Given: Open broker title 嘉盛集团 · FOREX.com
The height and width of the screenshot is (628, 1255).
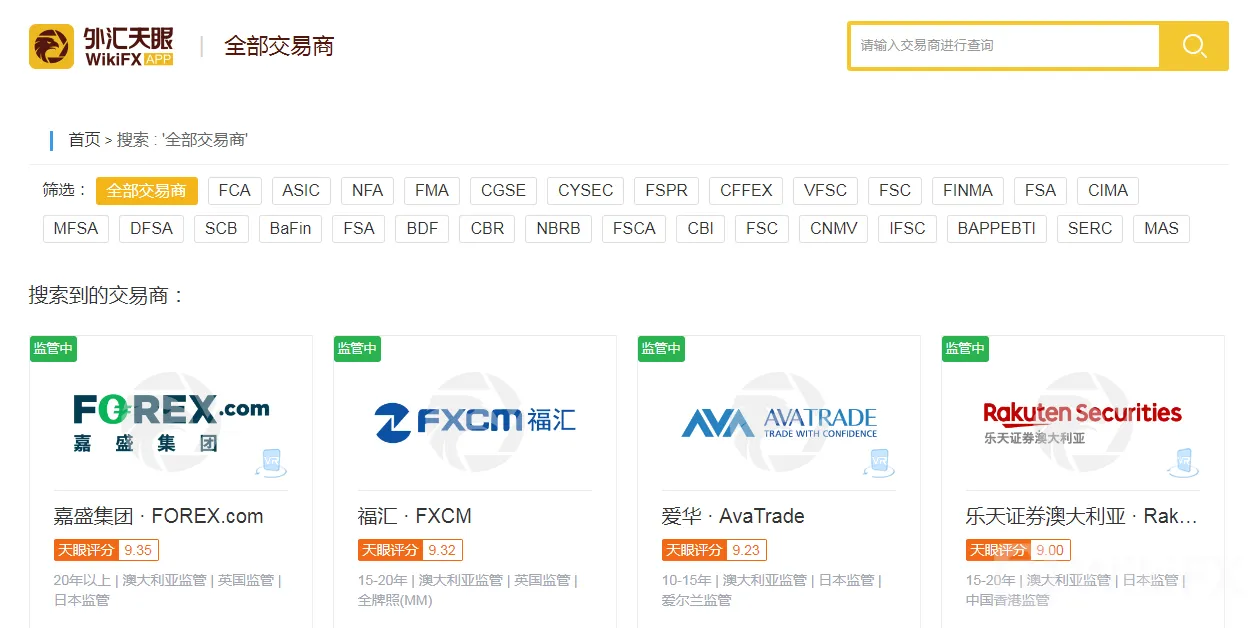Looking at the screenshot, I should tap(158, 516).
